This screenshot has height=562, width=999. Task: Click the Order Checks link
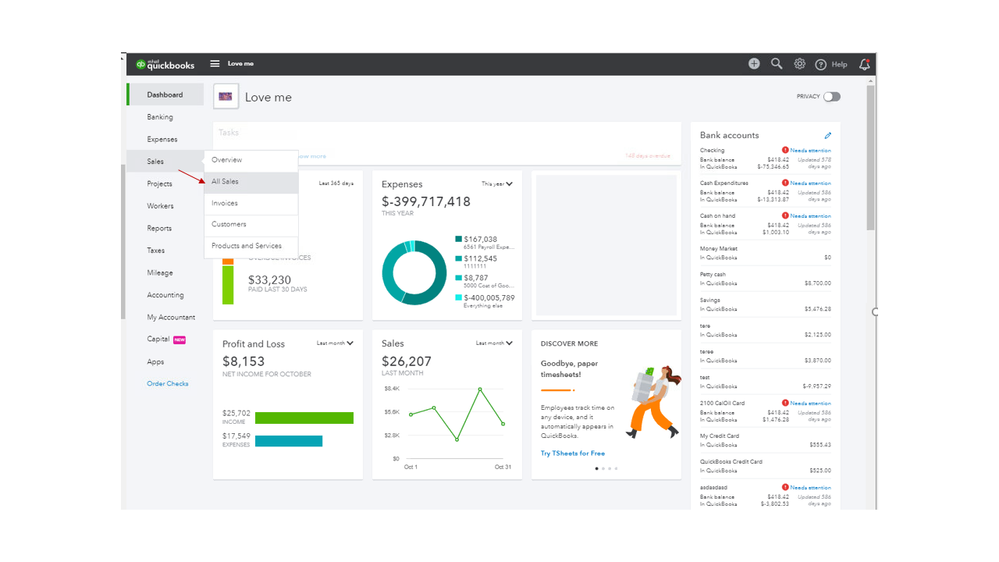168,384
